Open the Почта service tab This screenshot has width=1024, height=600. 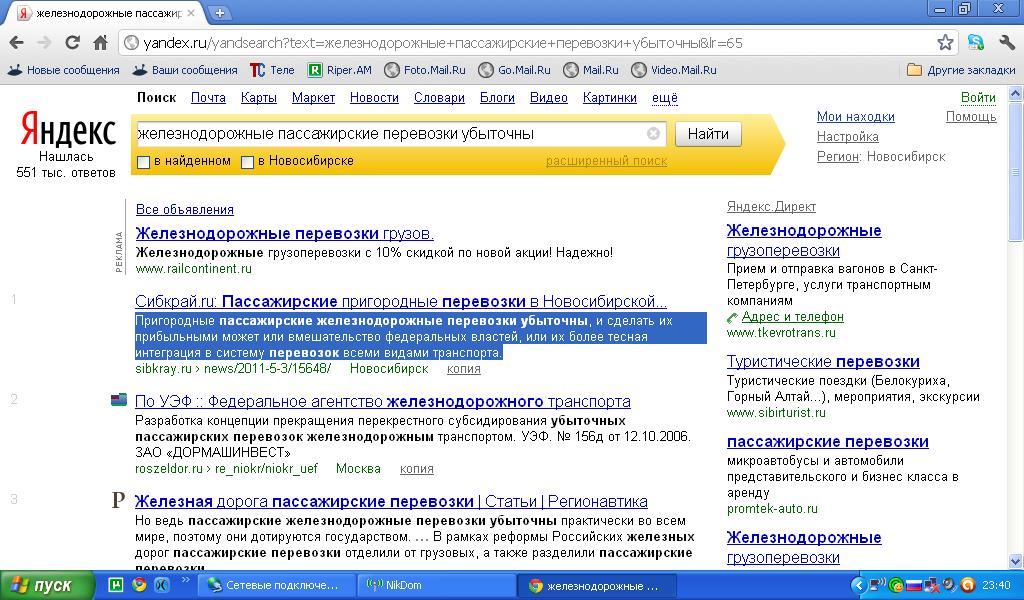click(208, 98)
